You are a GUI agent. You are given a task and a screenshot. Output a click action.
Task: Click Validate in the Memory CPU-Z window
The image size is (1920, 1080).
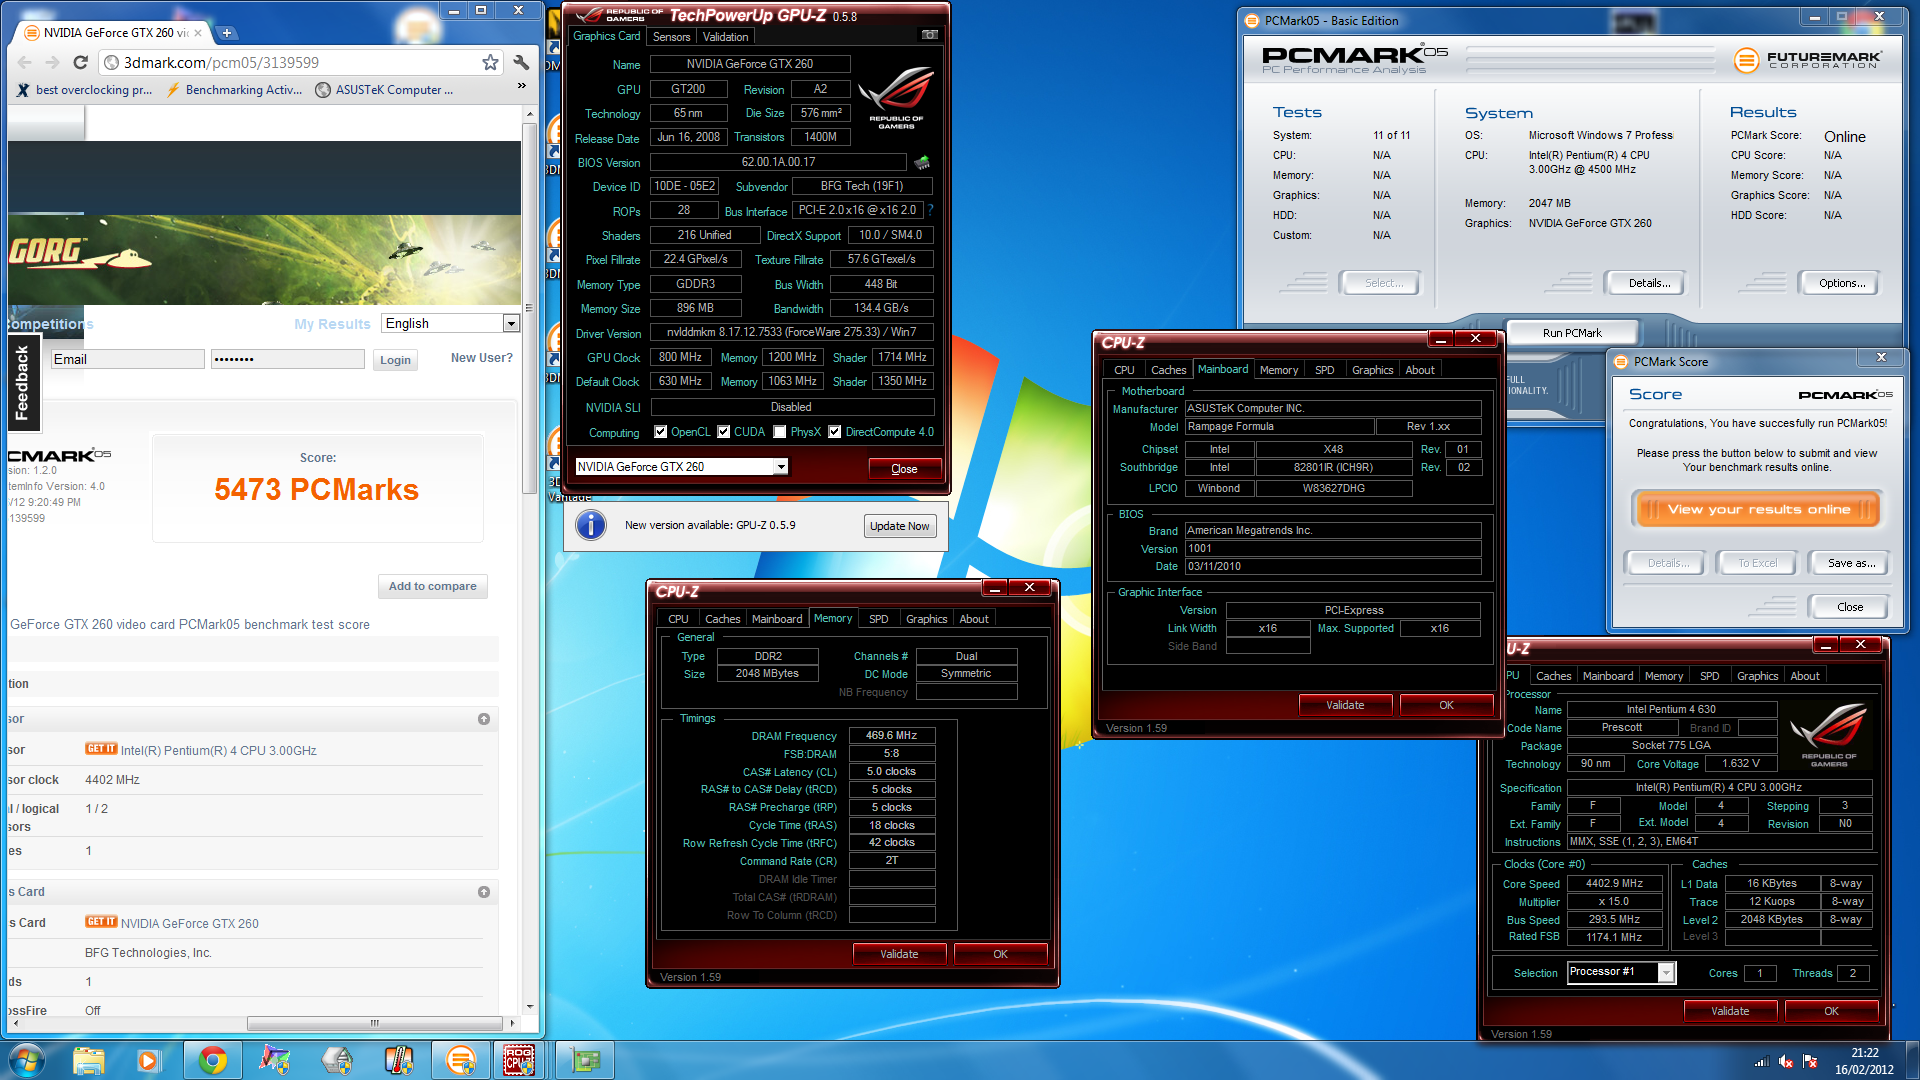pyautogui.click(x=899, y=954)
